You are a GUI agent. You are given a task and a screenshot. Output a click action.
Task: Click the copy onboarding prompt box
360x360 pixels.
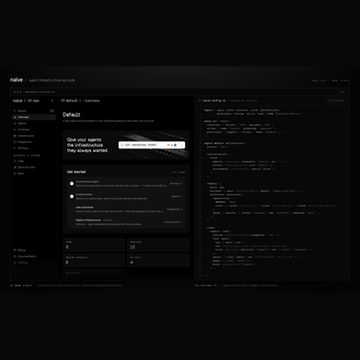pyautogui.click(x=152, y=145)
